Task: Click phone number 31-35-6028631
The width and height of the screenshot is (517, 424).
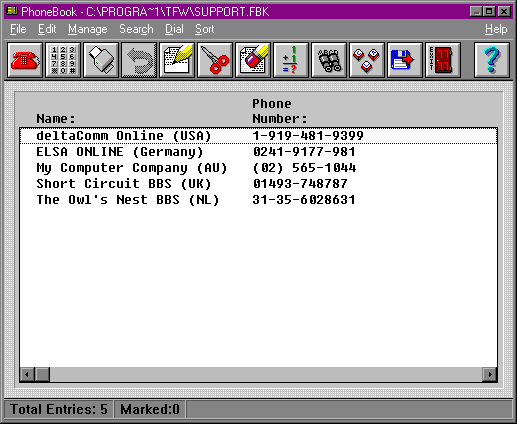Action: pos(304,200)
